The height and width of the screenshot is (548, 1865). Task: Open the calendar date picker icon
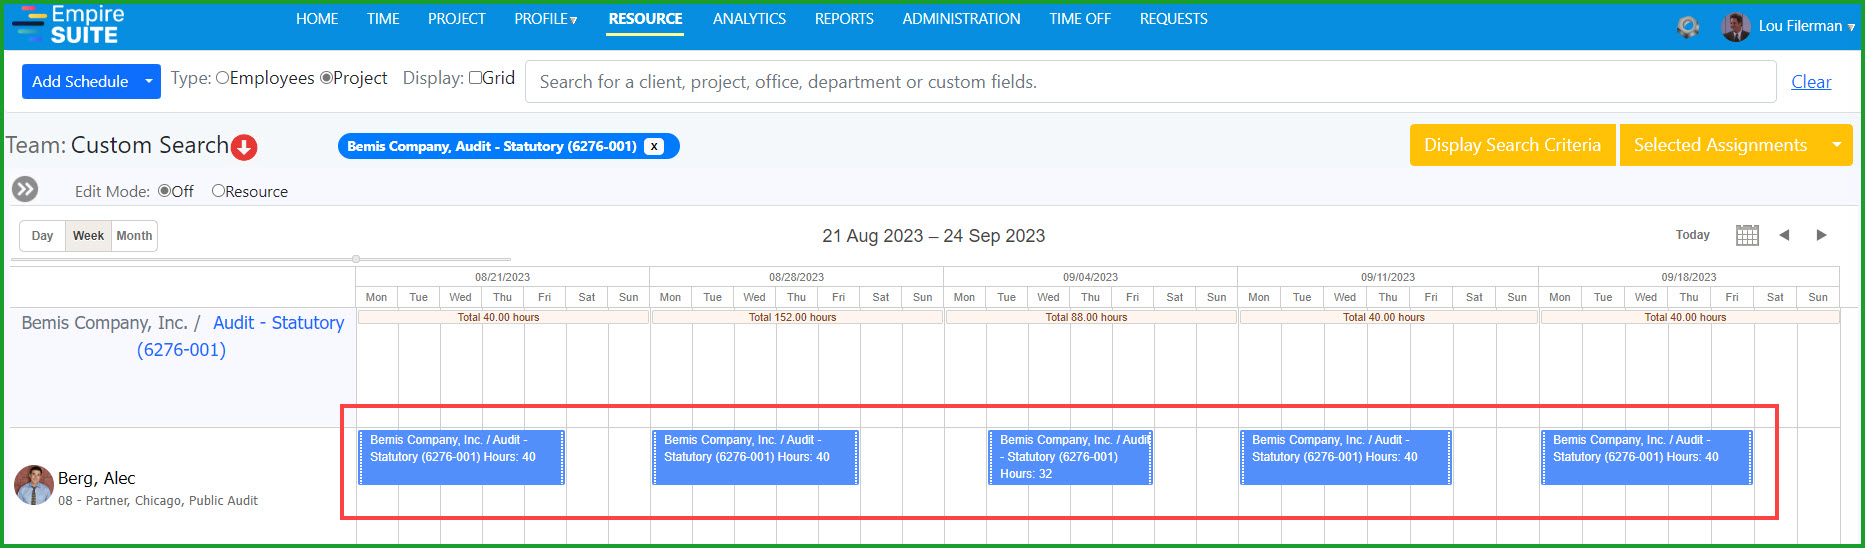[x=1747, y=235]
